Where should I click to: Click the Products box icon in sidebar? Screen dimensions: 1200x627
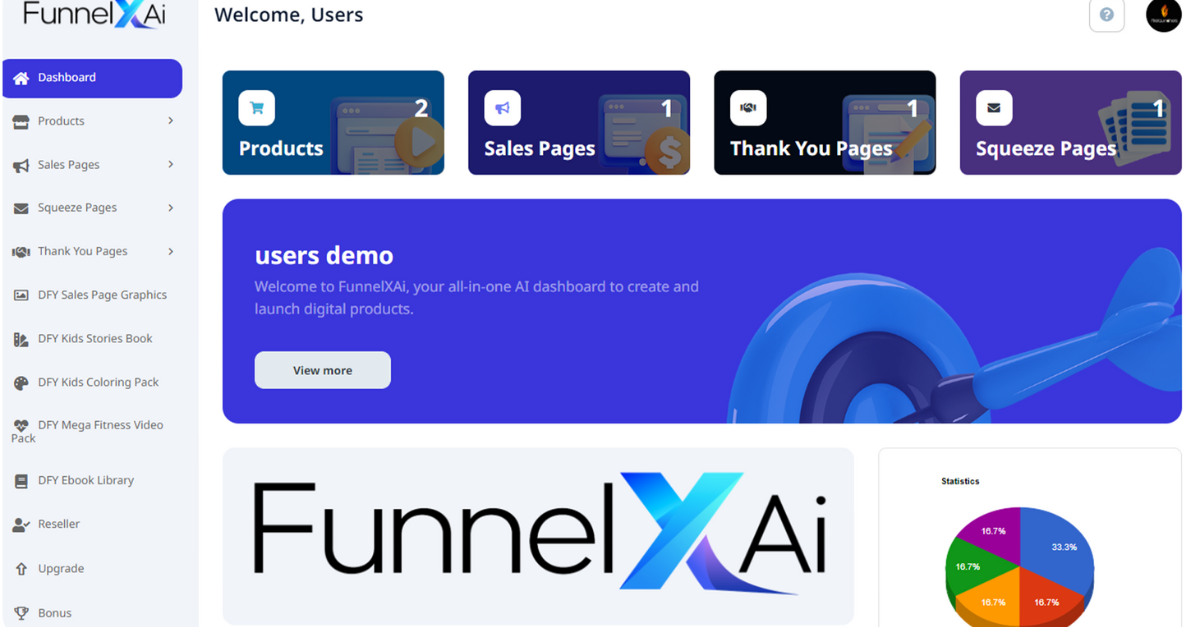(x=21, y=122)
